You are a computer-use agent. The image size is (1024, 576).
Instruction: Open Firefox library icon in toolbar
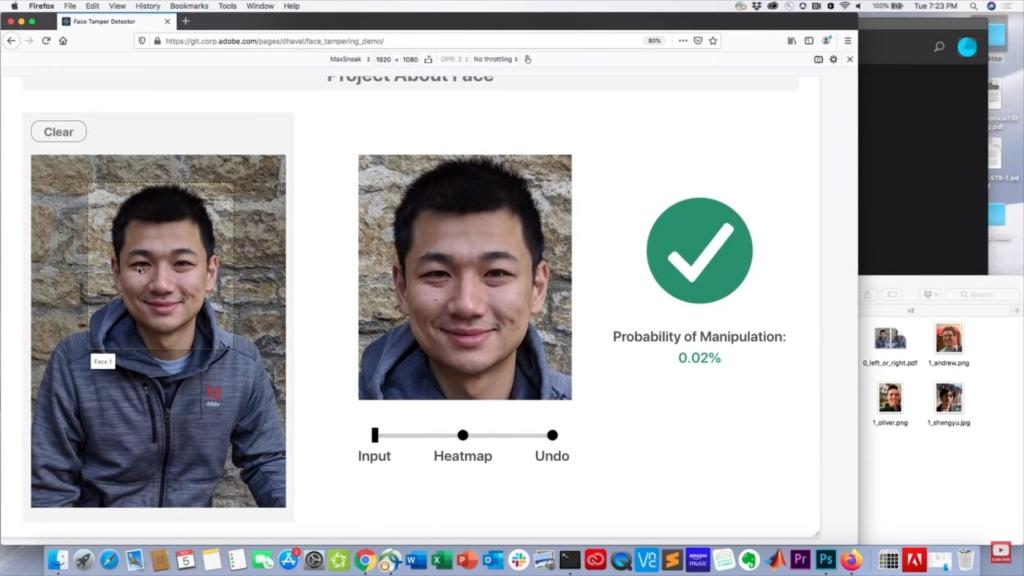792,41
